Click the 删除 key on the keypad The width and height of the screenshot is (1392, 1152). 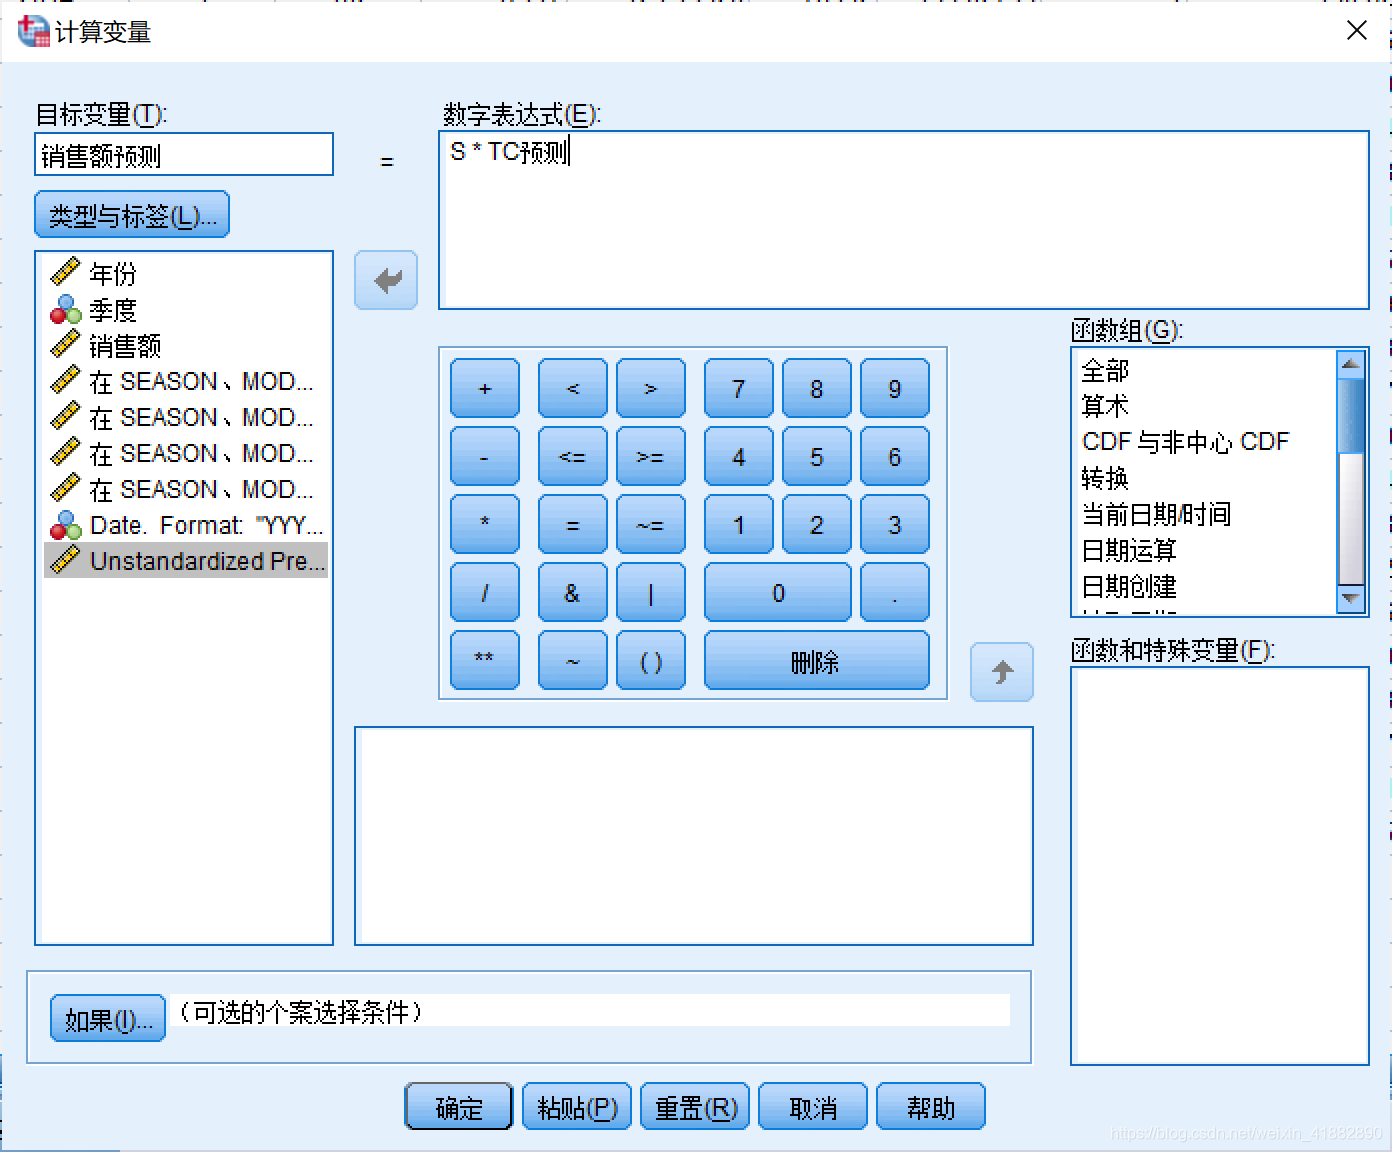coord(816,660)
